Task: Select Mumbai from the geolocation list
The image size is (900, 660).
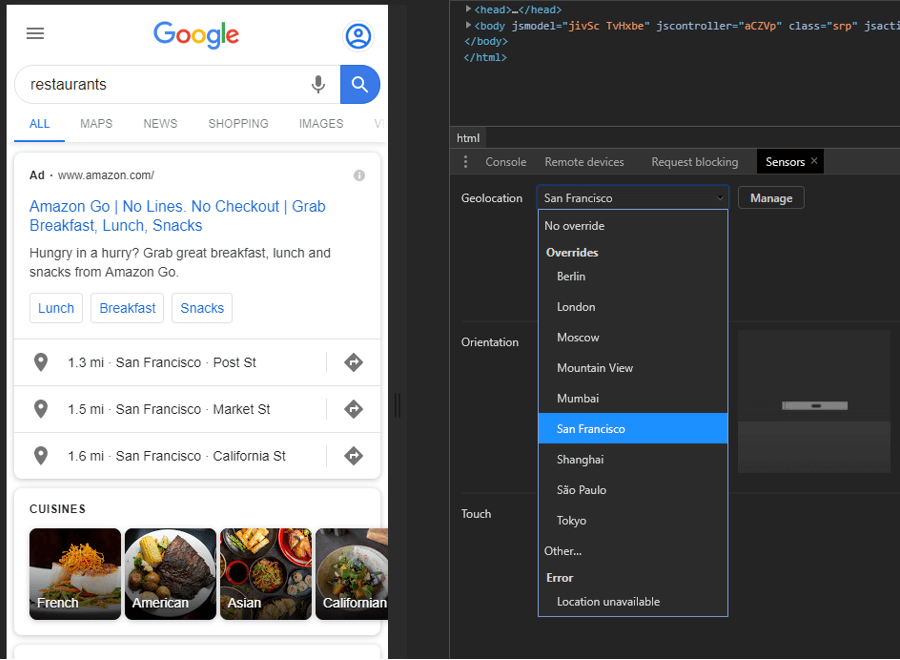Action: pyautogui.click(x=633, y=398)
